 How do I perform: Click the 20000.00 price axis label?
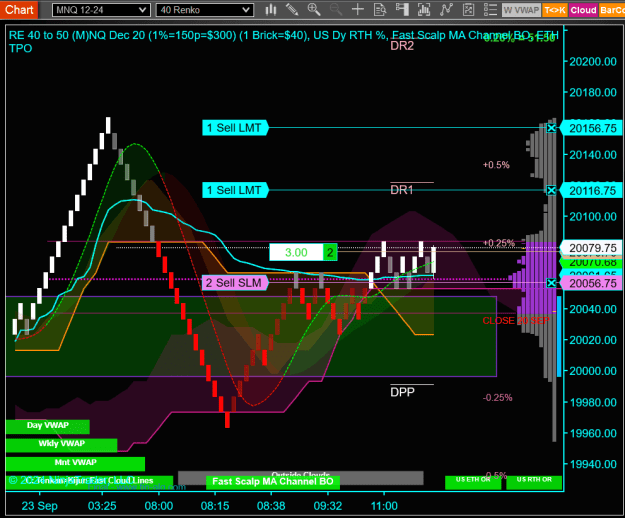[593, 371]
